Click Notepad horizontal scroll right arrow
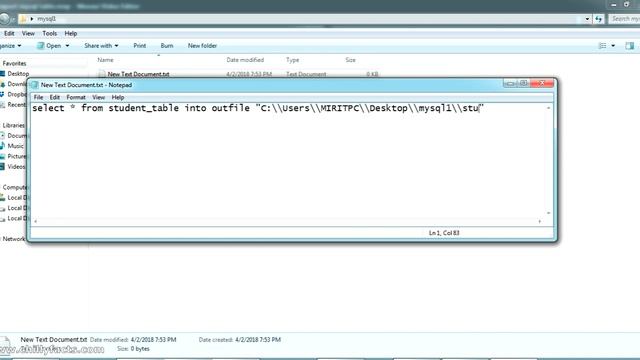The height and width of the screenshot is (360, 640). coord(540,221)
